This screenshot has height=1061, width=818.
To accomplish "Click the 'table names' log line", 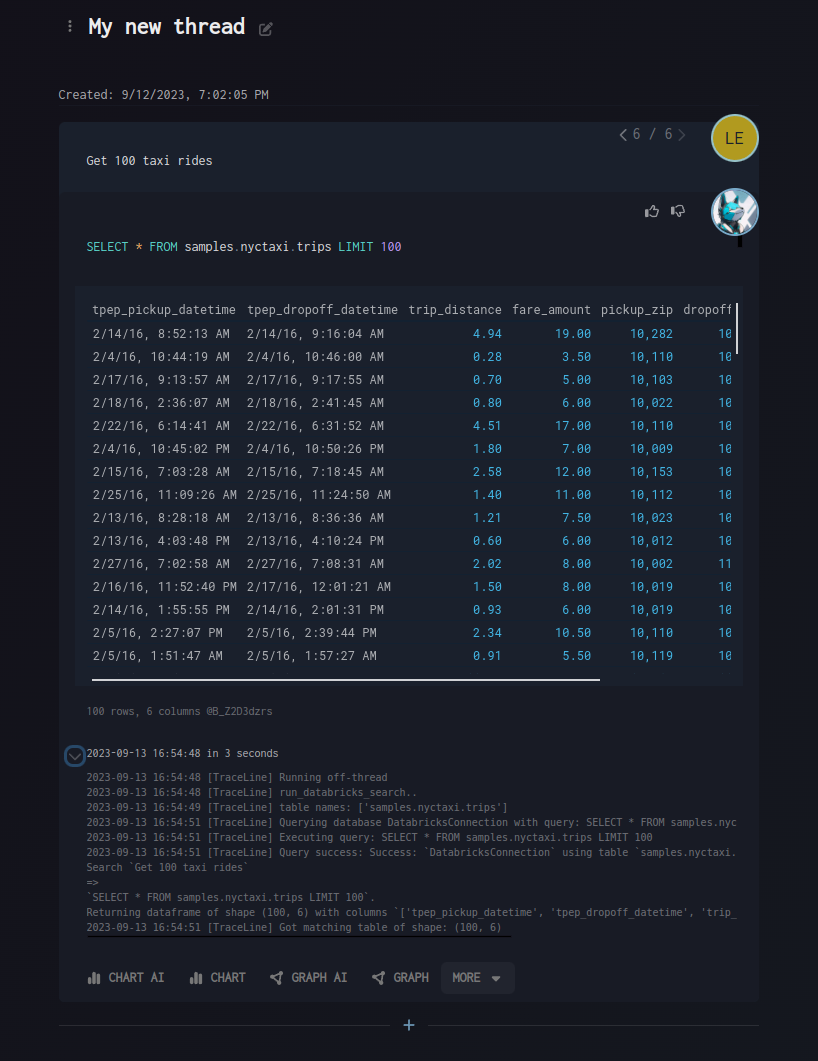I will [297, 807].
